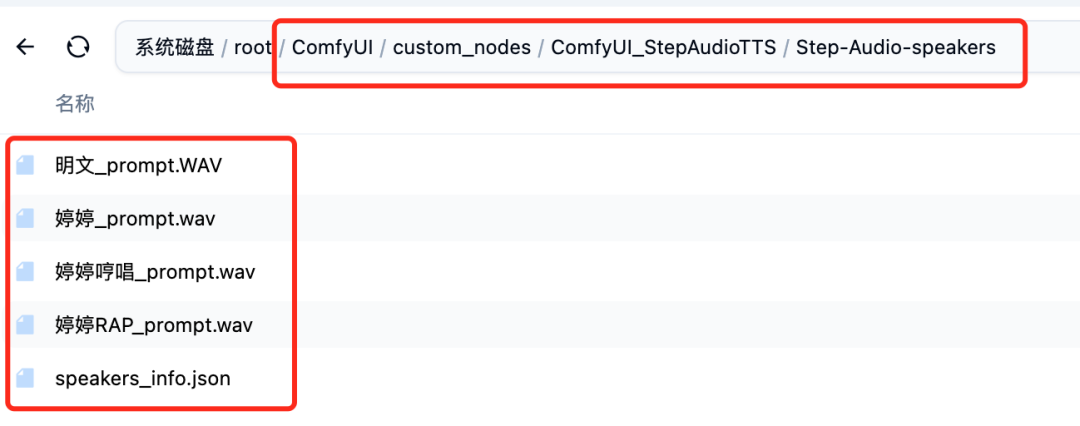The width and height of the screenshot is (1080, 426).
Task: Click the file icon beside 明文_prompt.WAV
Action: pos(26,165)
